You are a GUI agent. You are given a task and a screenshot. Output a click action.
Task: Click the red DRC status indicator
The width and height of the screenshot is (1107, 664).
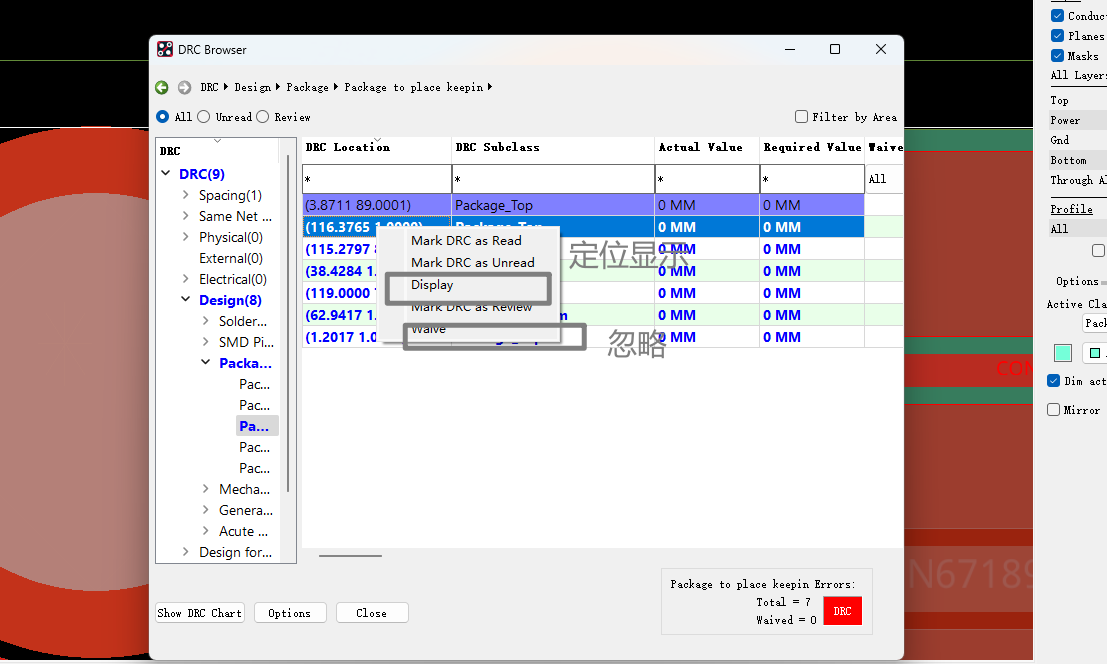coord(842,611)
